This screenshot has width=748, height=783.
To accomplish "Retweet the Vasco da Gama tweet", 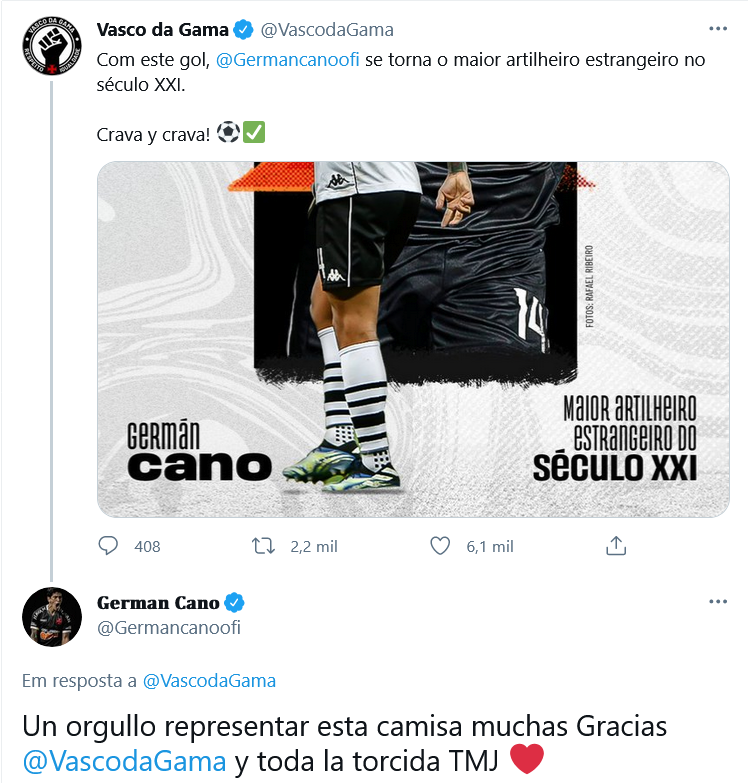I will (263, 546).
